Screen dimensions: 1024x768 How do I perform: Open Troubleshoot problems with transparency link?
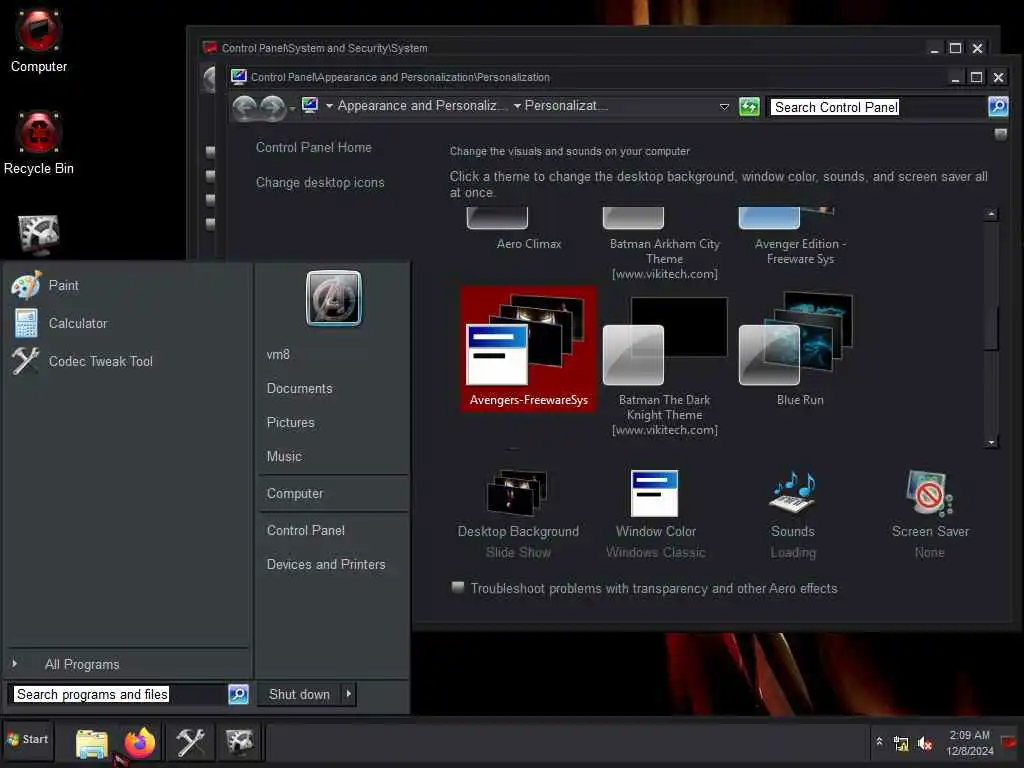pyautogui.click(x=654, y=588)
